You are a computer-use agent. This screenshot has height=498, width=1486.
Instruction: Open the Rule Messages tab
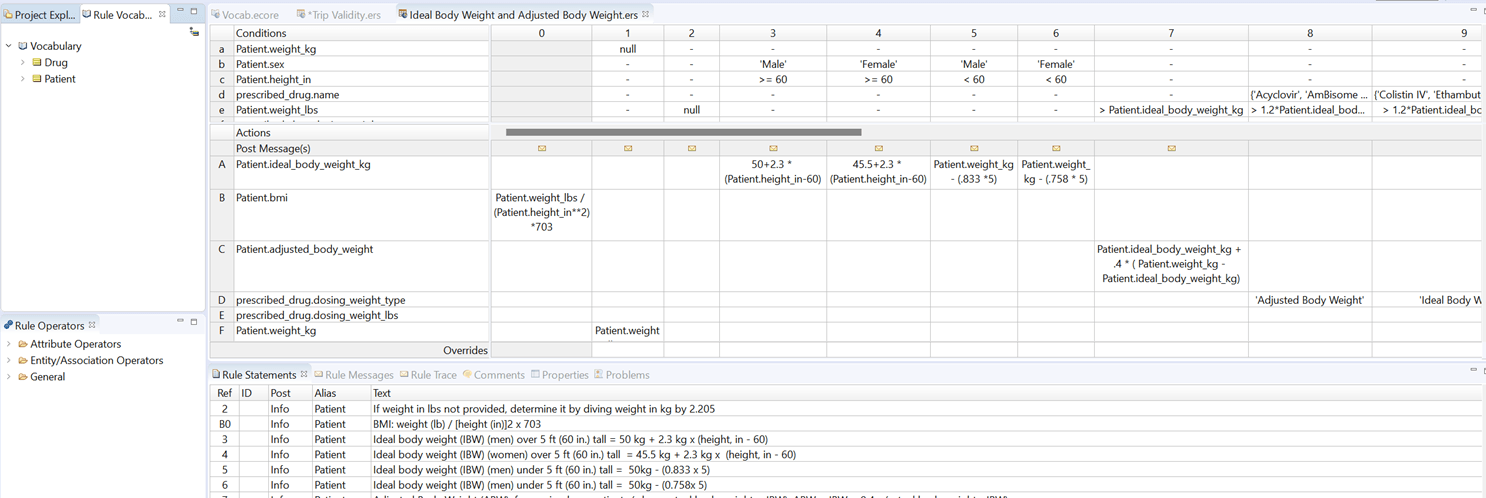click(x=359, y=375)
